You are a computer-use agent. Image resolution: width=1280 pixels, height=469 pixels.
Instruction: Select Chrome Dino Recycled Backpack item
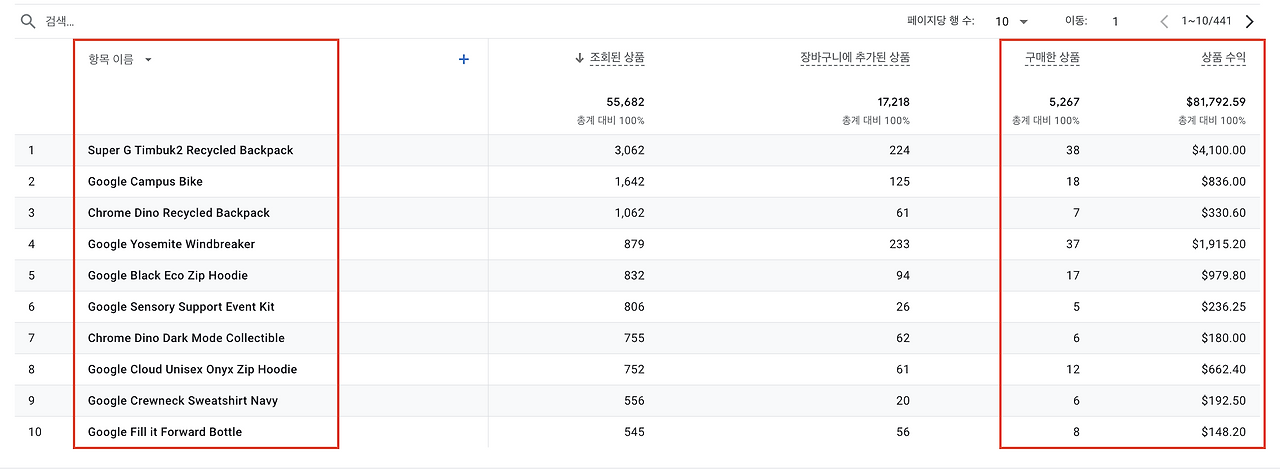(179, 213)
